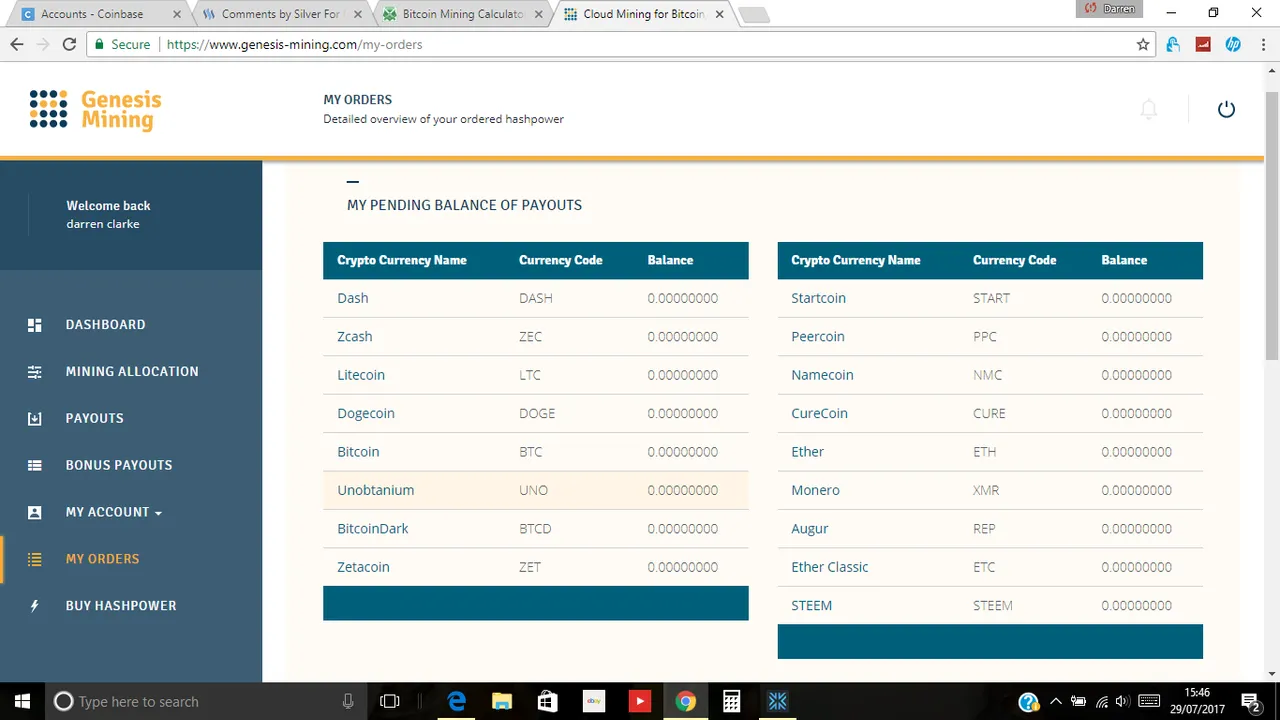This screenshot has width=1280, height=720.
Task: Open the Dash currency link
Action: click(353, 298)
